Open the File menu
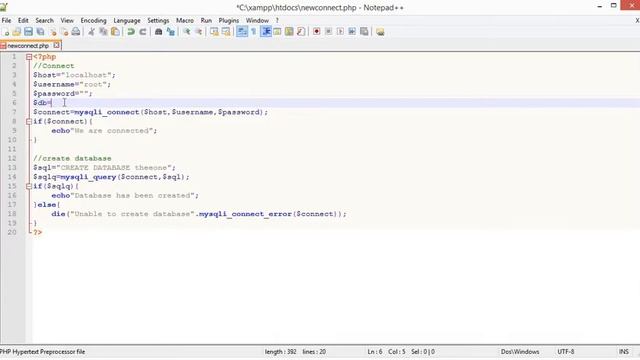The height and width of the screenshot is (360, 640). coord(6,20)
